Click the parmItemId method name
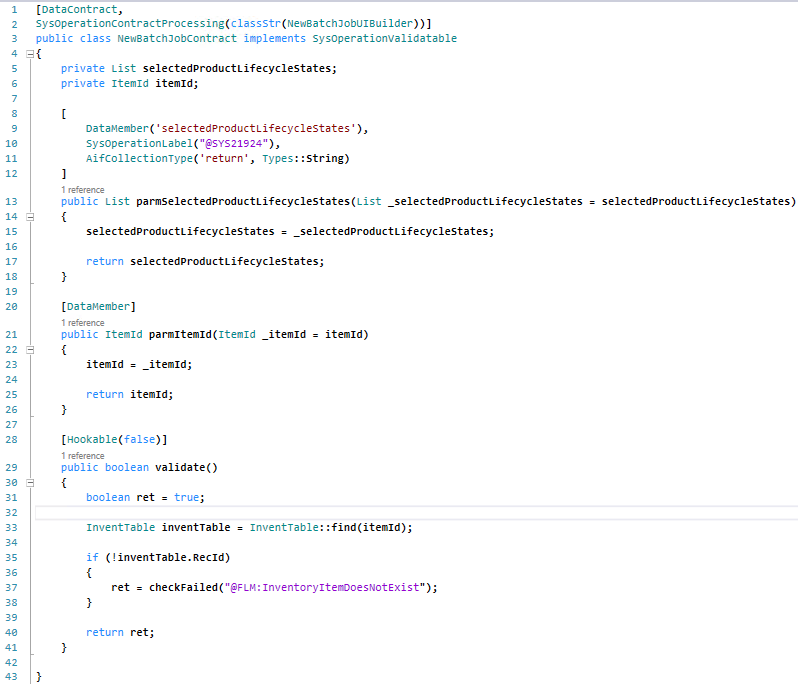The width and height of the screenshot is (798, 684). point(180,334)
